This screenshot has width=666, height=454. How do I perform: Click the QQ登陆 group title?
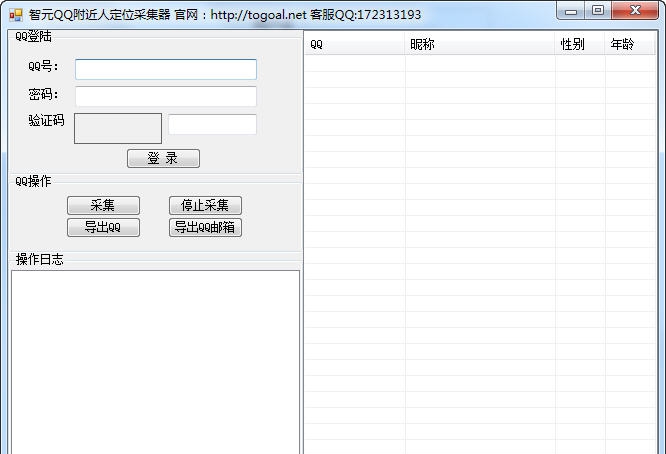[x=33, y=37]
